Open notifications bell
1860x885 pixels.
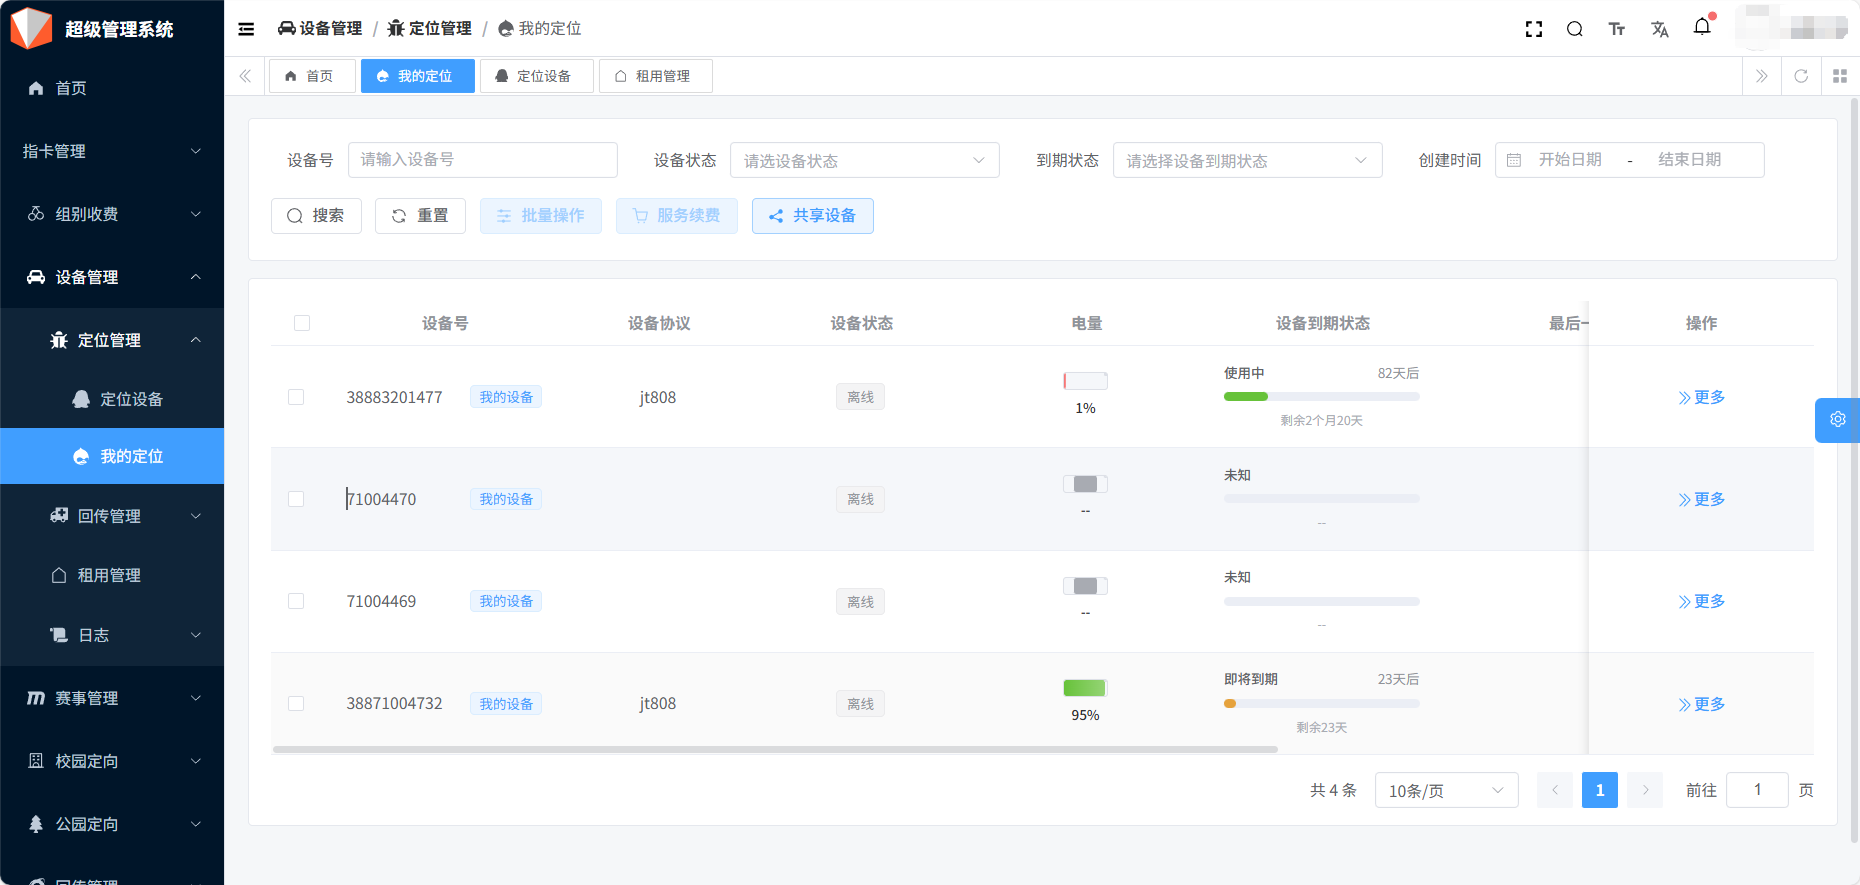pyautogui.click(x=1702, y=27)
